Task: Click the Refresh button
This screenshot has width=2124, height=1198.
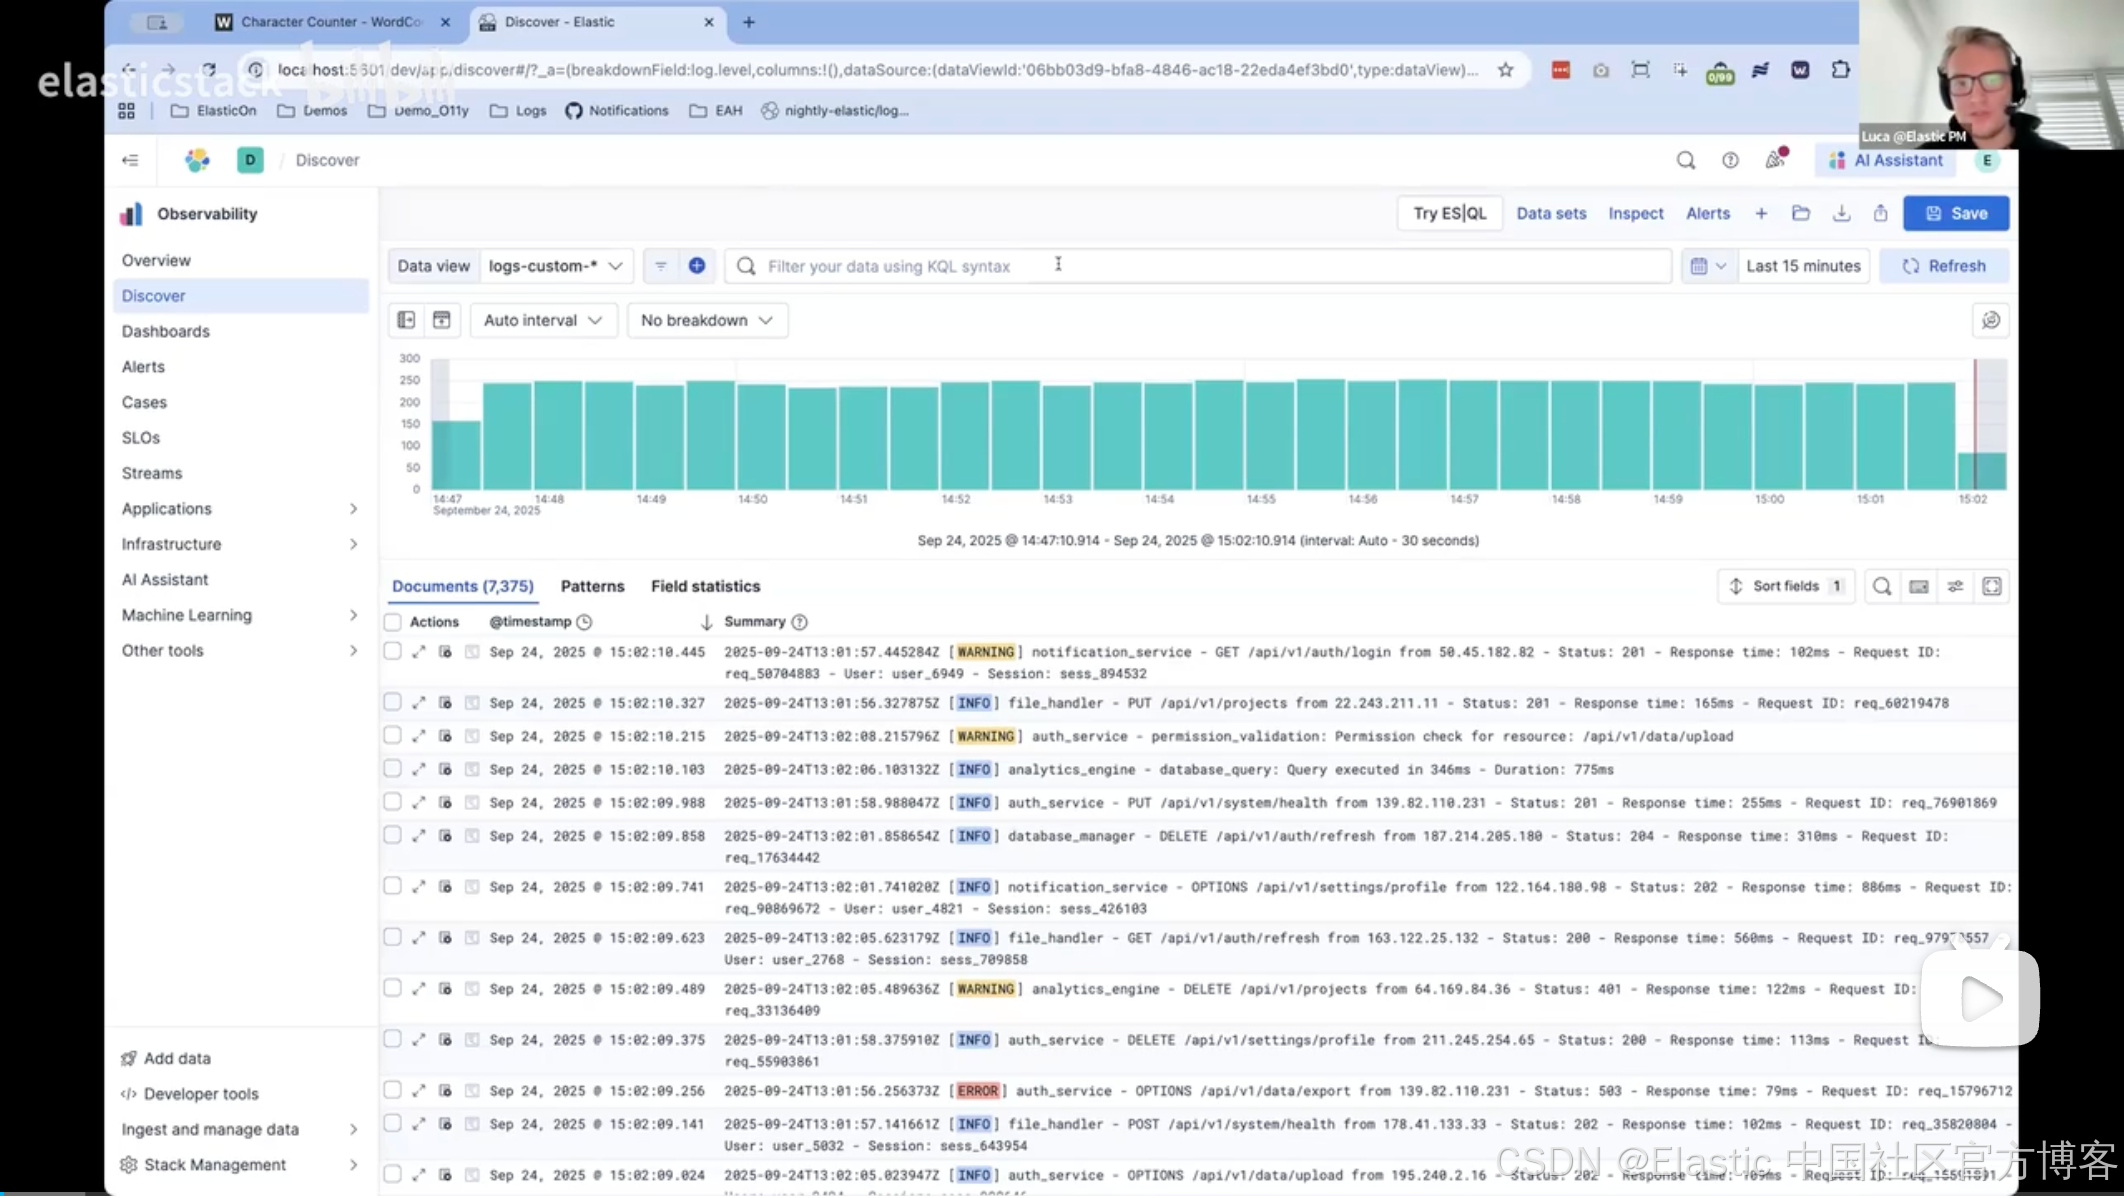Action: pyautogui.click(x=1944, y=266)
